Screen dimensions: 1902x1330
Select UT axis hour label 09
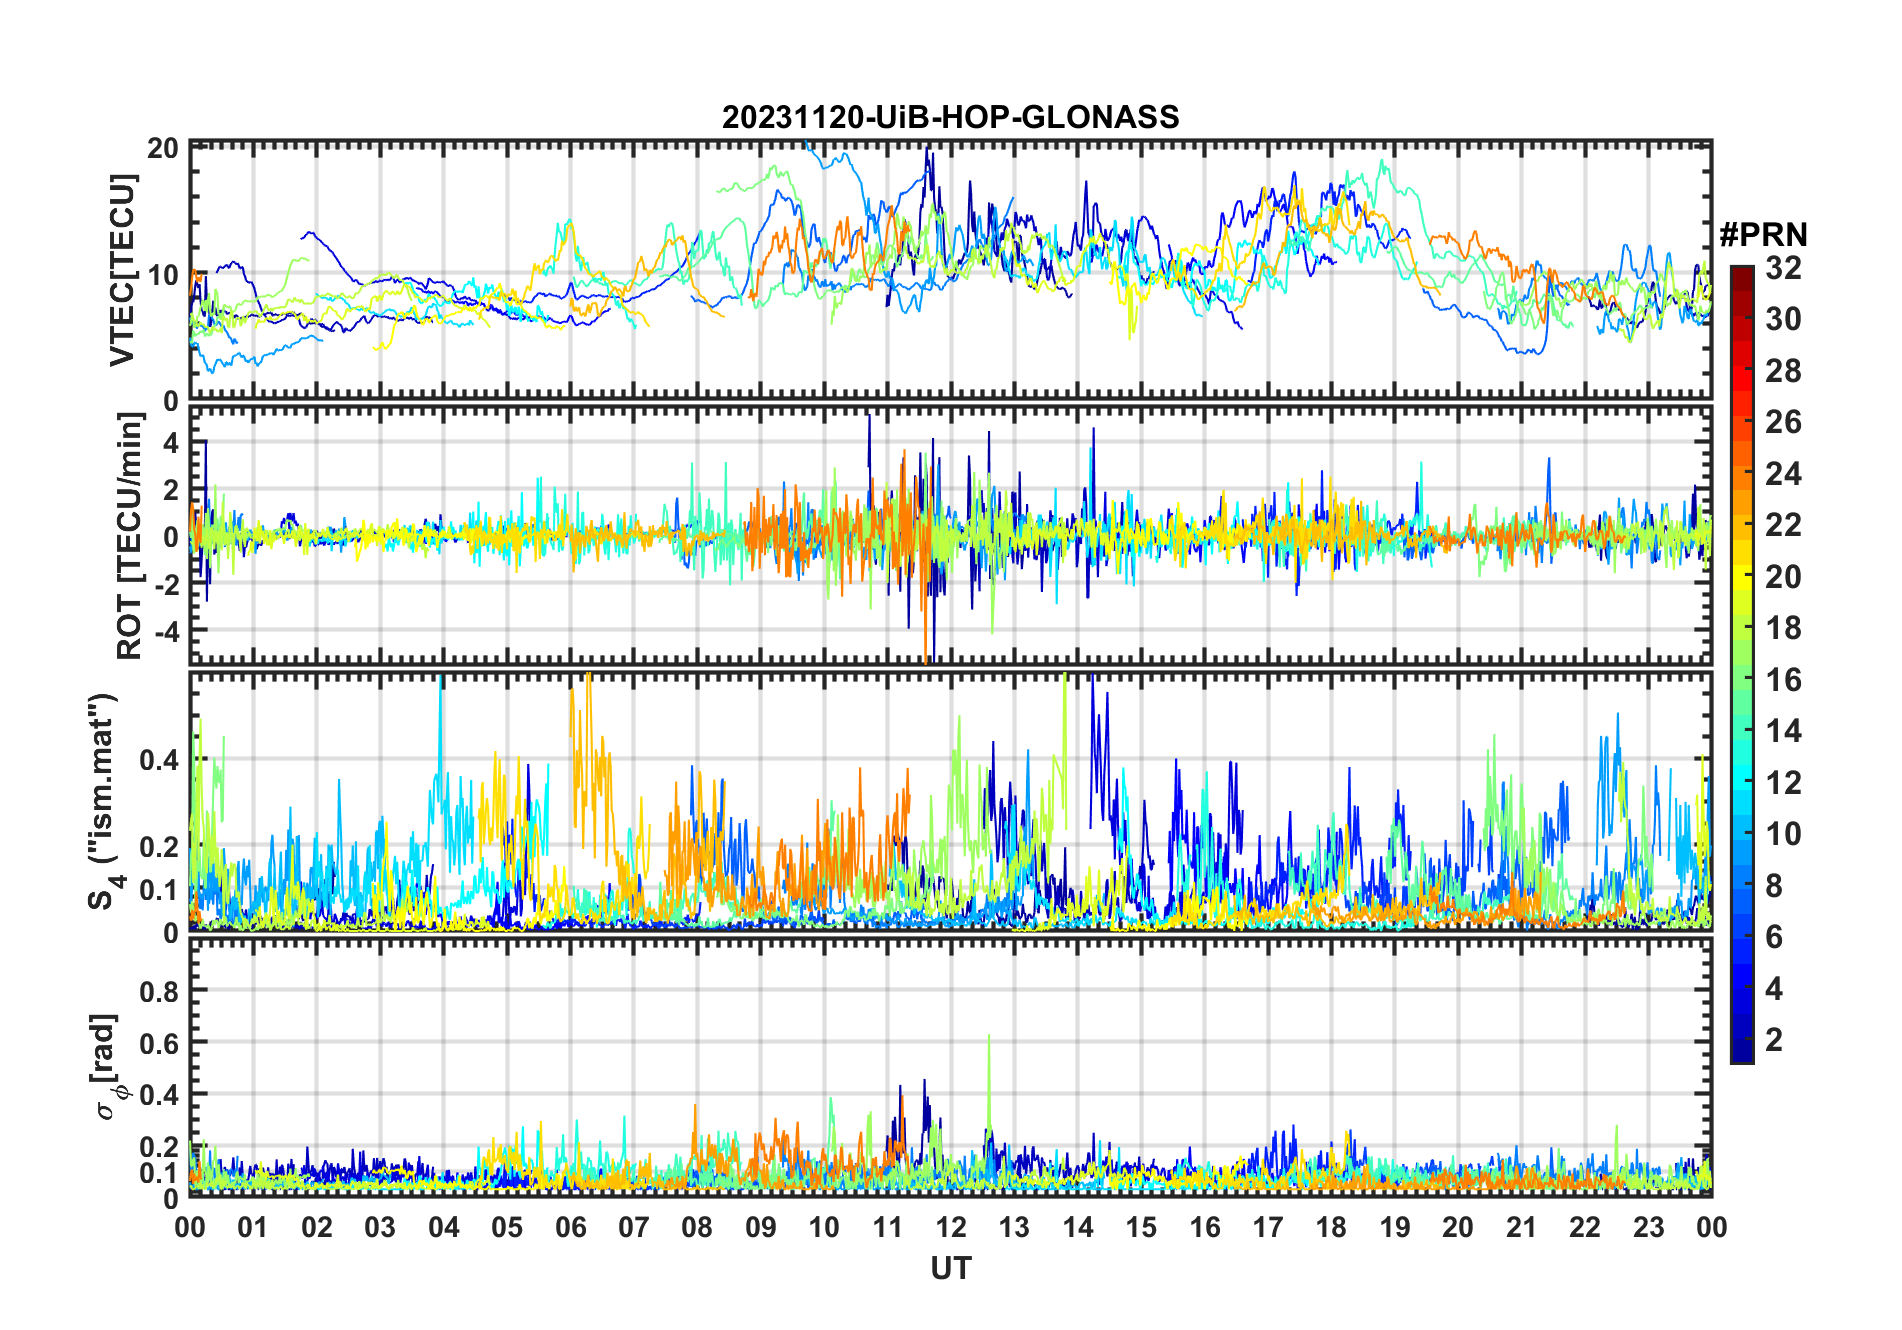(761, 1227)
